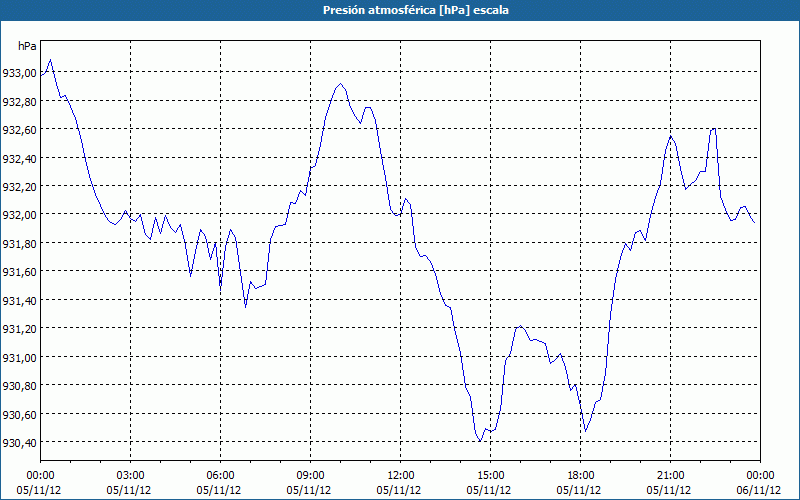Click the 932,60 y-axis label

[x=19, y=131]
